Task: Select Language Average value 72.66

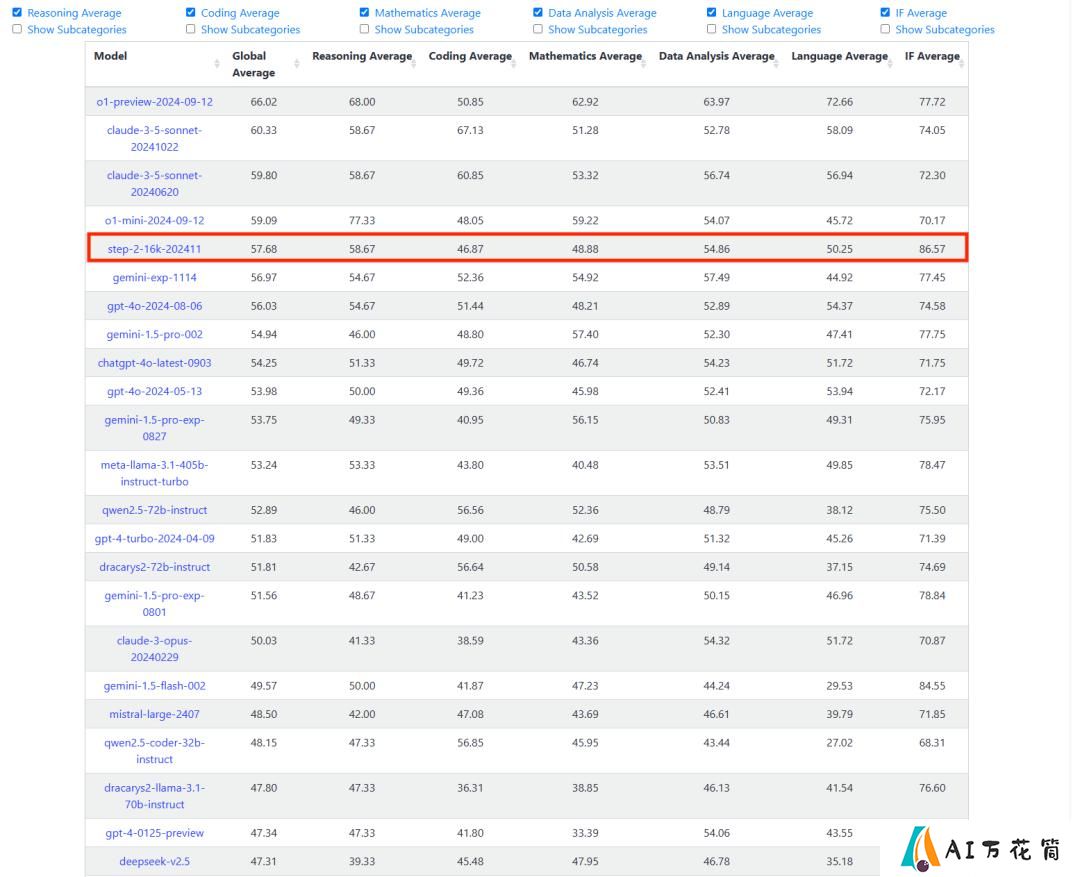Action: tap(839, 102)
